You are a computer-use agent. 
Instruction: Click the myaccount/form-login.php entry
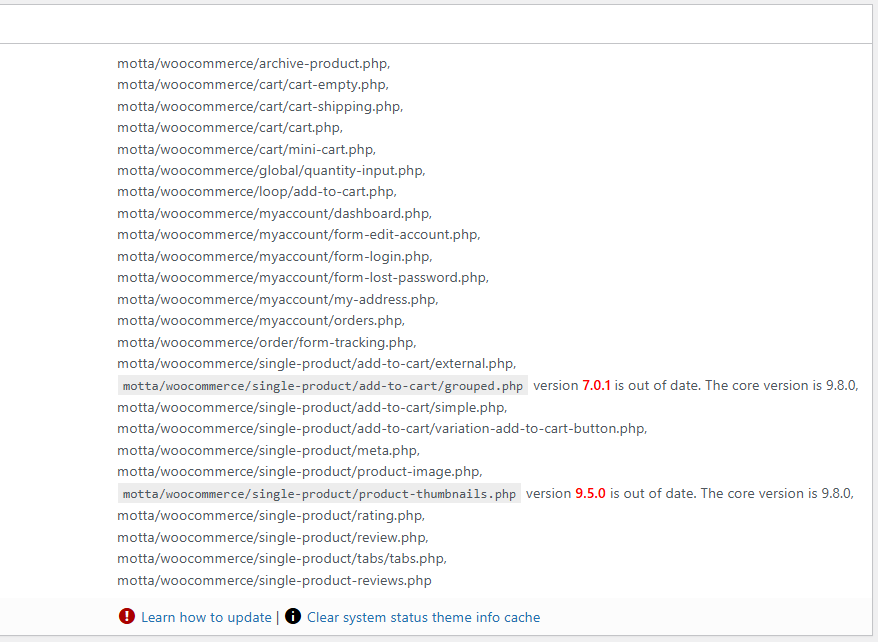275,257
